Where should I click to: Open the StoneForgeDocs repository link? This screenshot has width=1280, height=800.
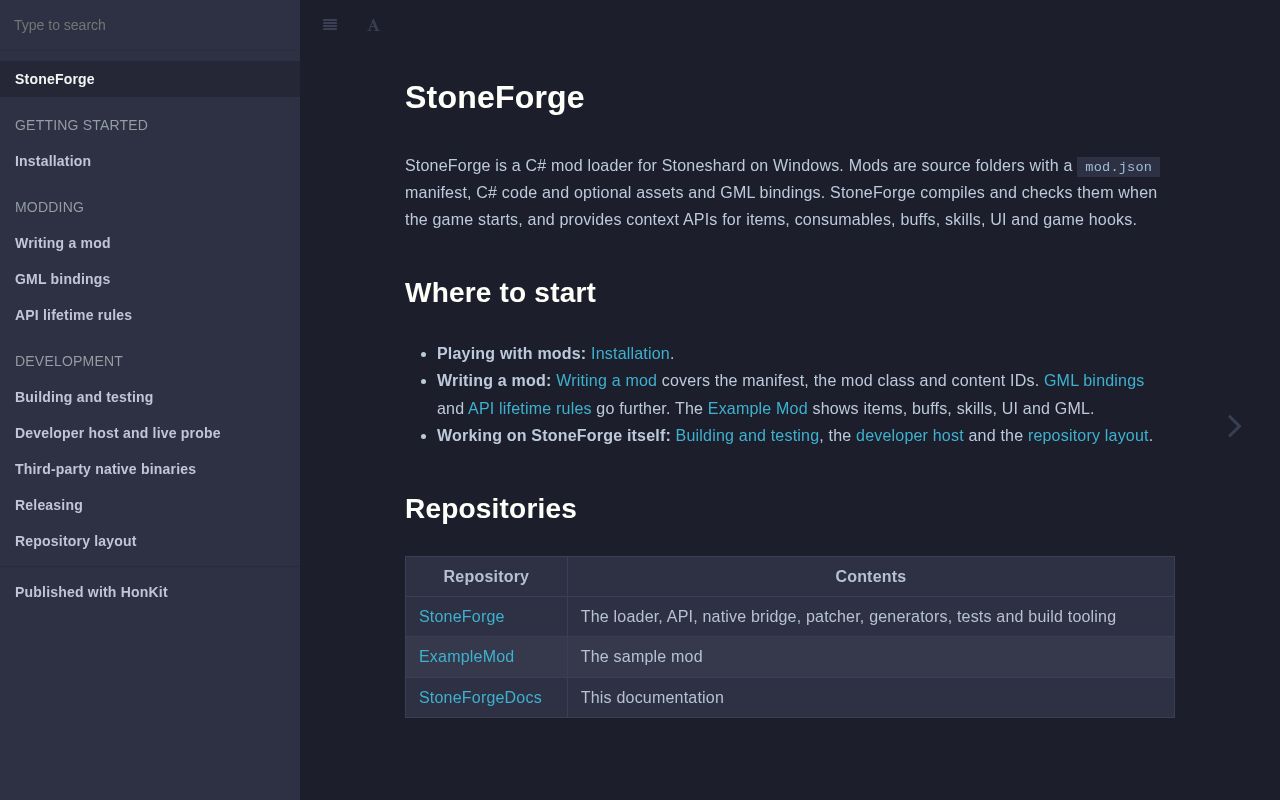click(x=480, y=698)
